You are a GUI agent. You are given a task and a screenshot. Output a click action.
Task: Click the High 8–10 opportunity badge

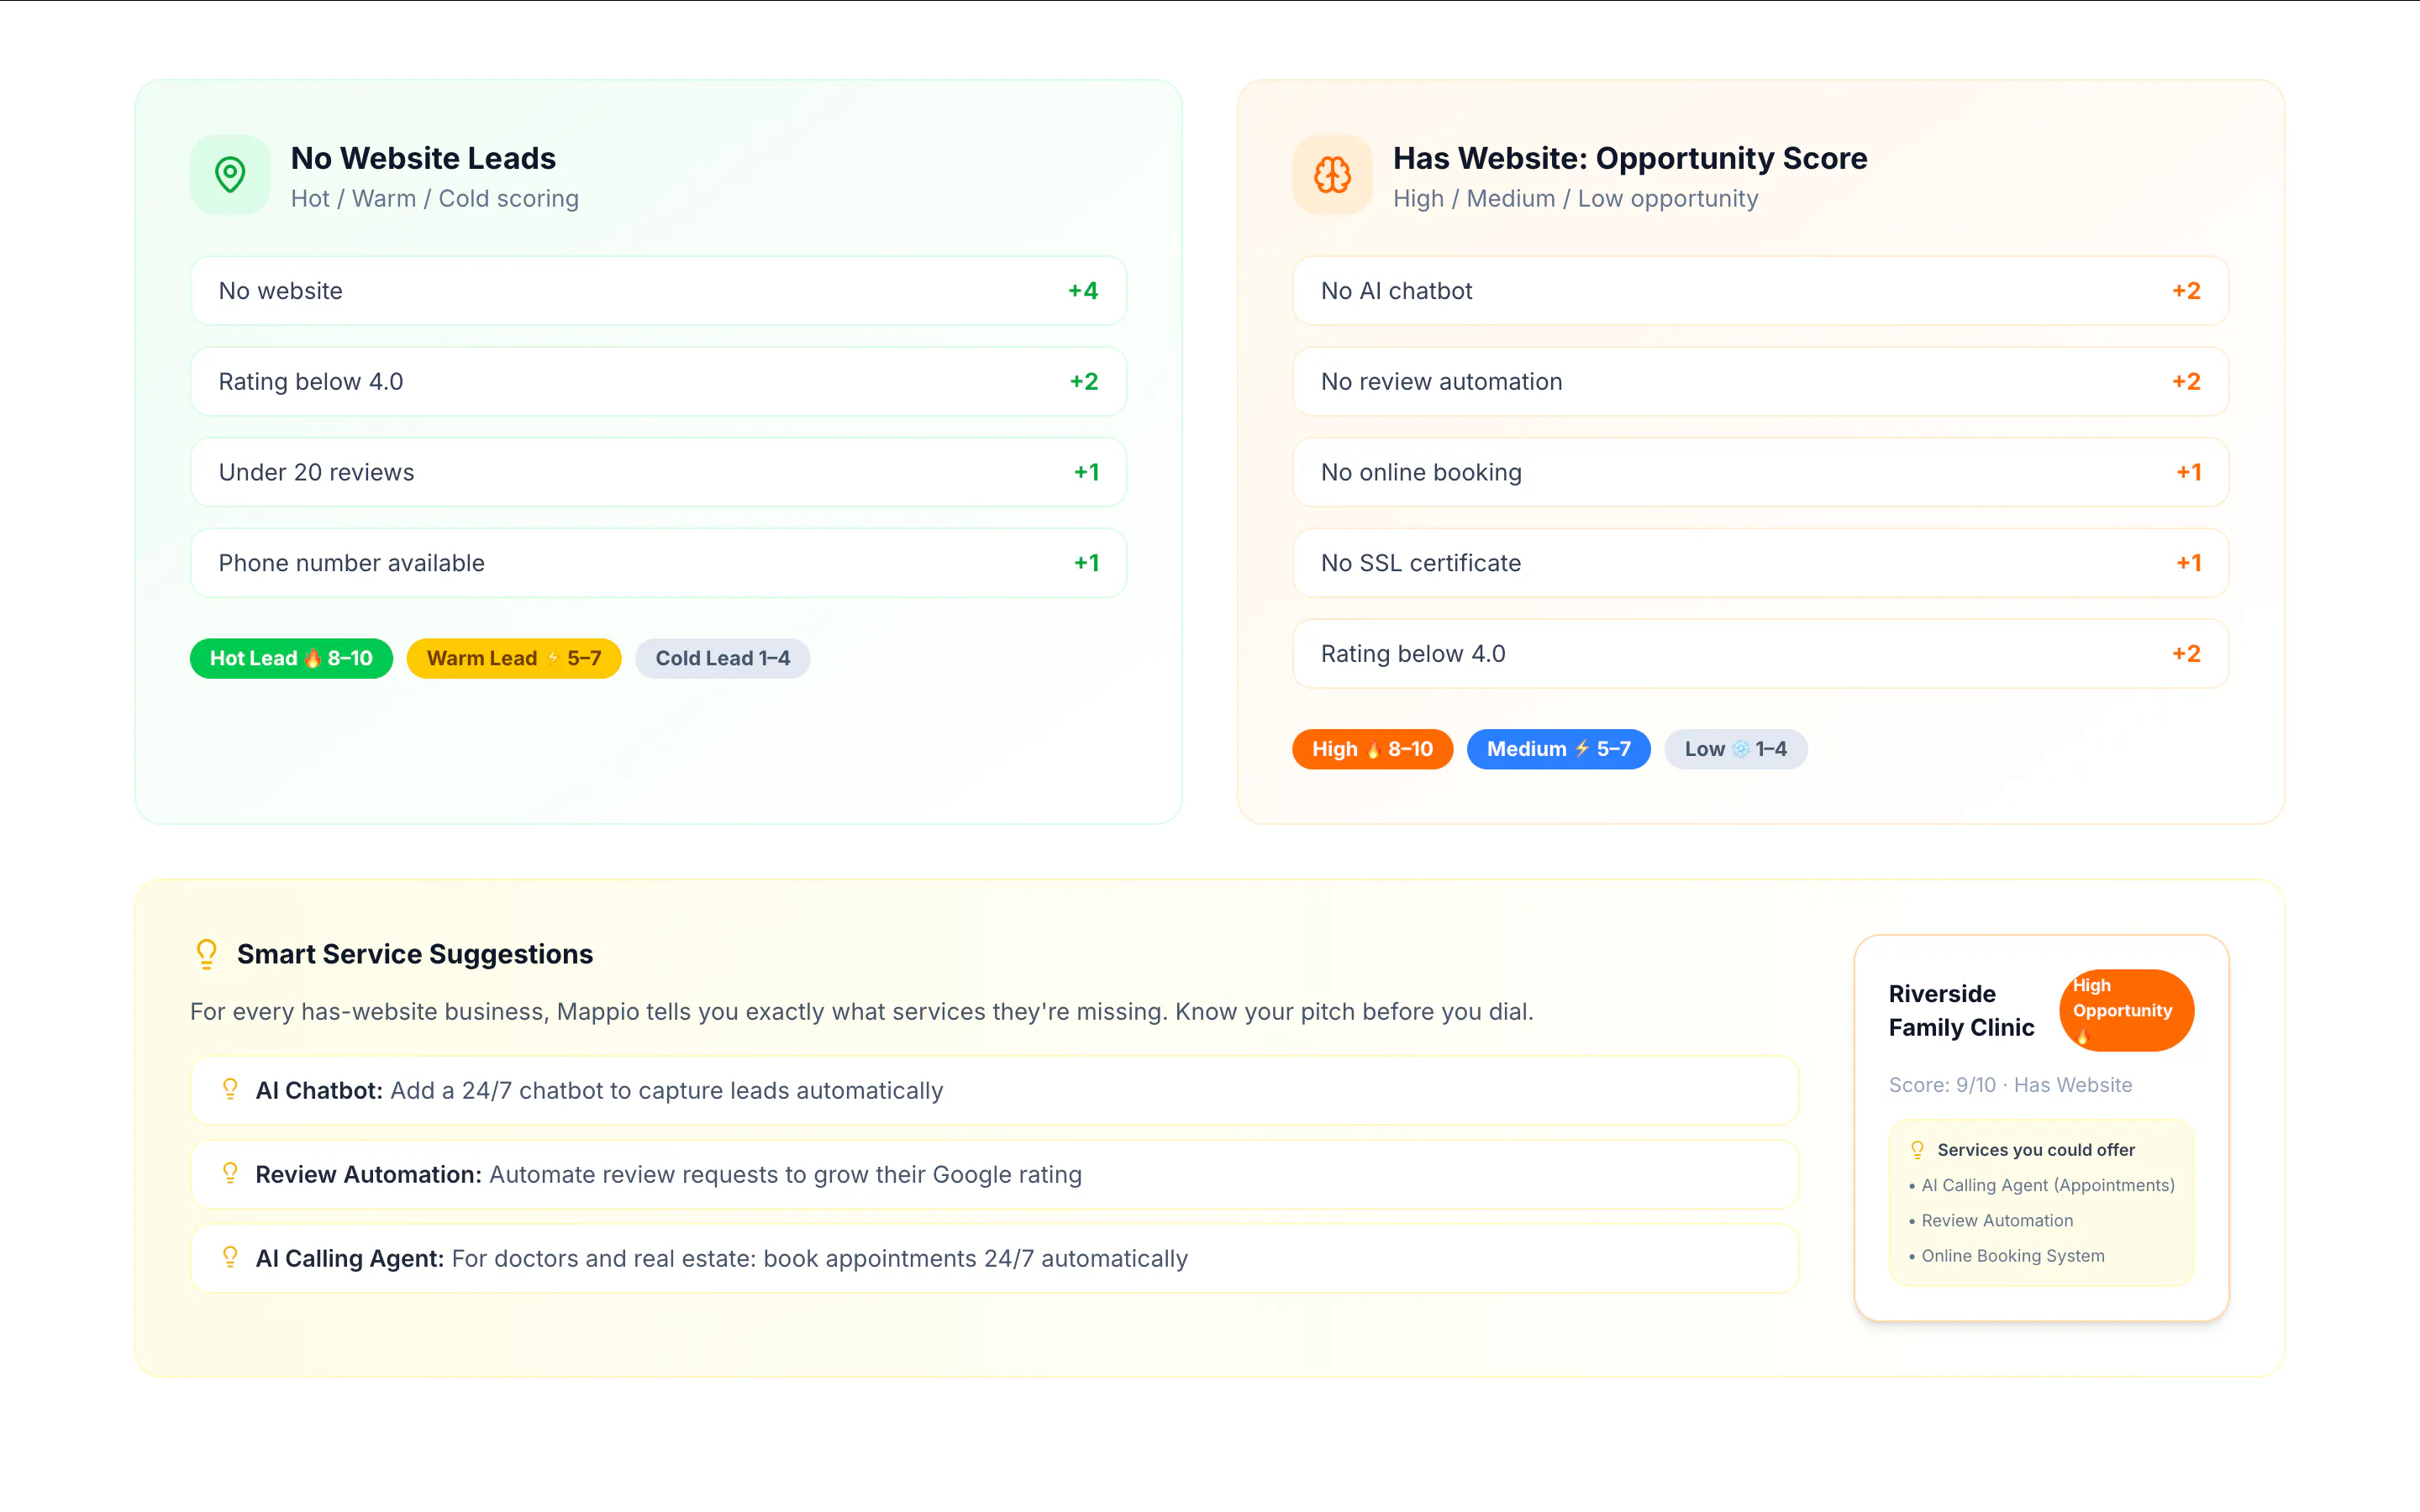pos(1372,749)
